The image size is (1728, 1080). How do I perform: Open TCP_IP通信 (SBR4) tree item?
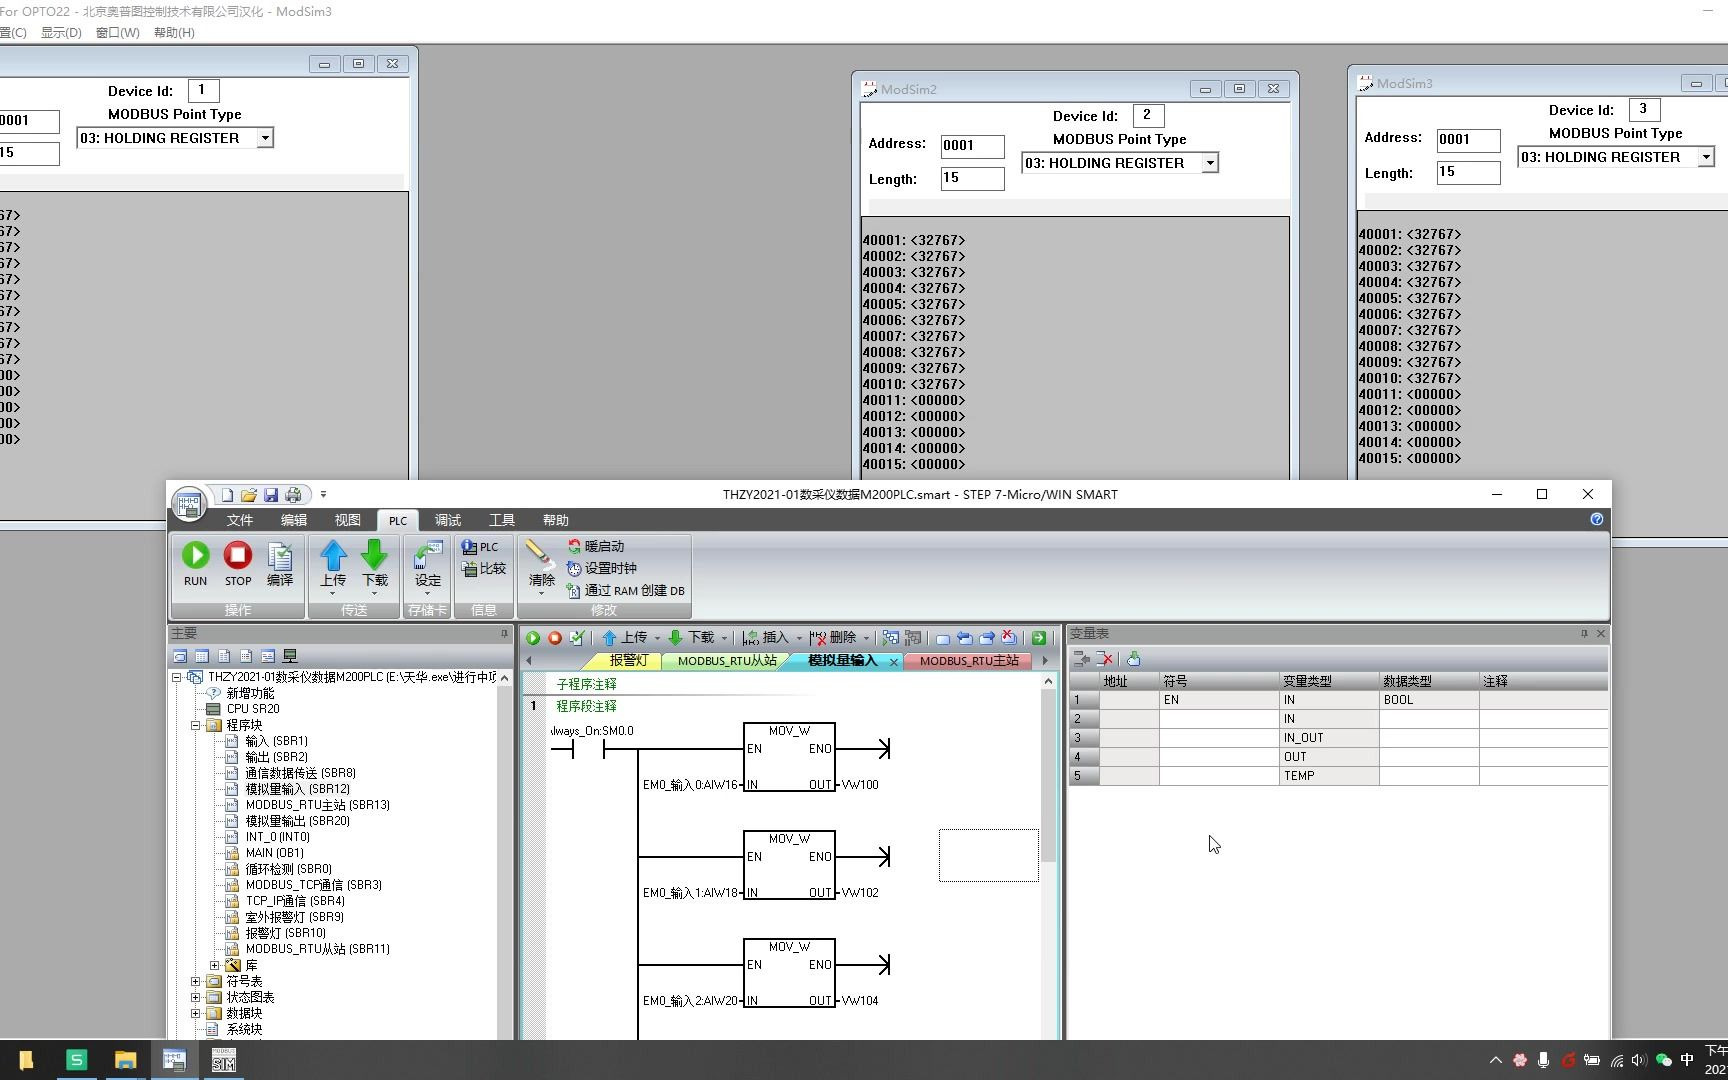(295, 901)
